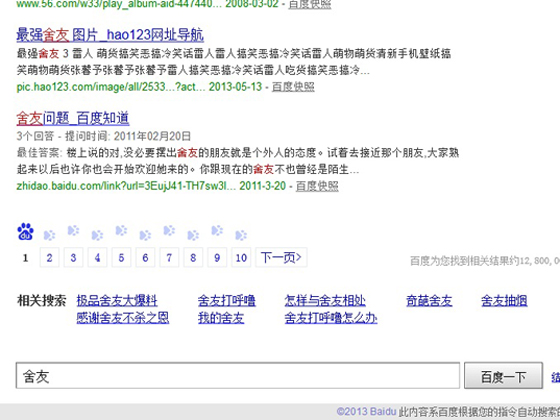560x420 pixels.
Task: Go to results page 2
Action: click(49, 258)
